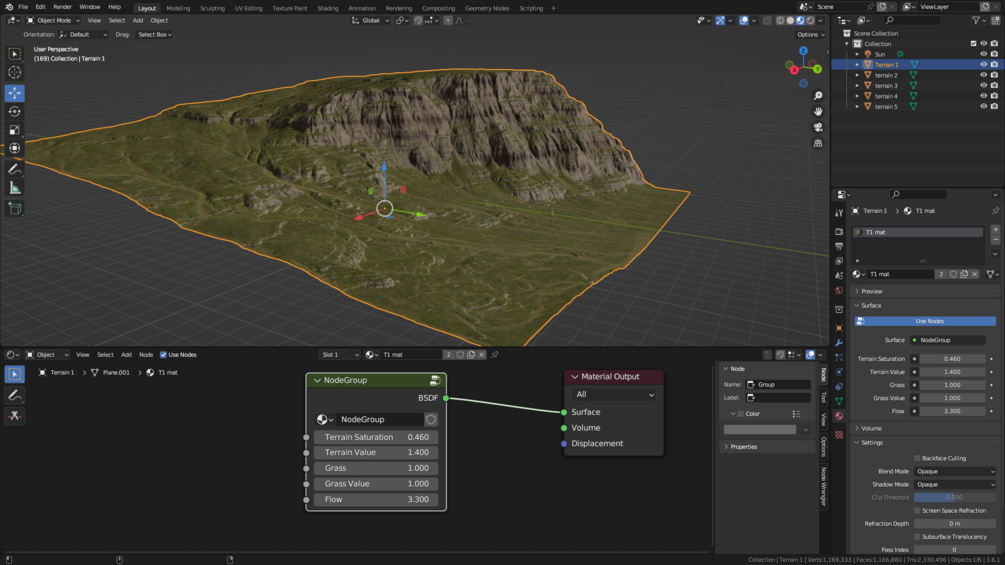Pick the Annotate pencil tool

pos(14,169)
